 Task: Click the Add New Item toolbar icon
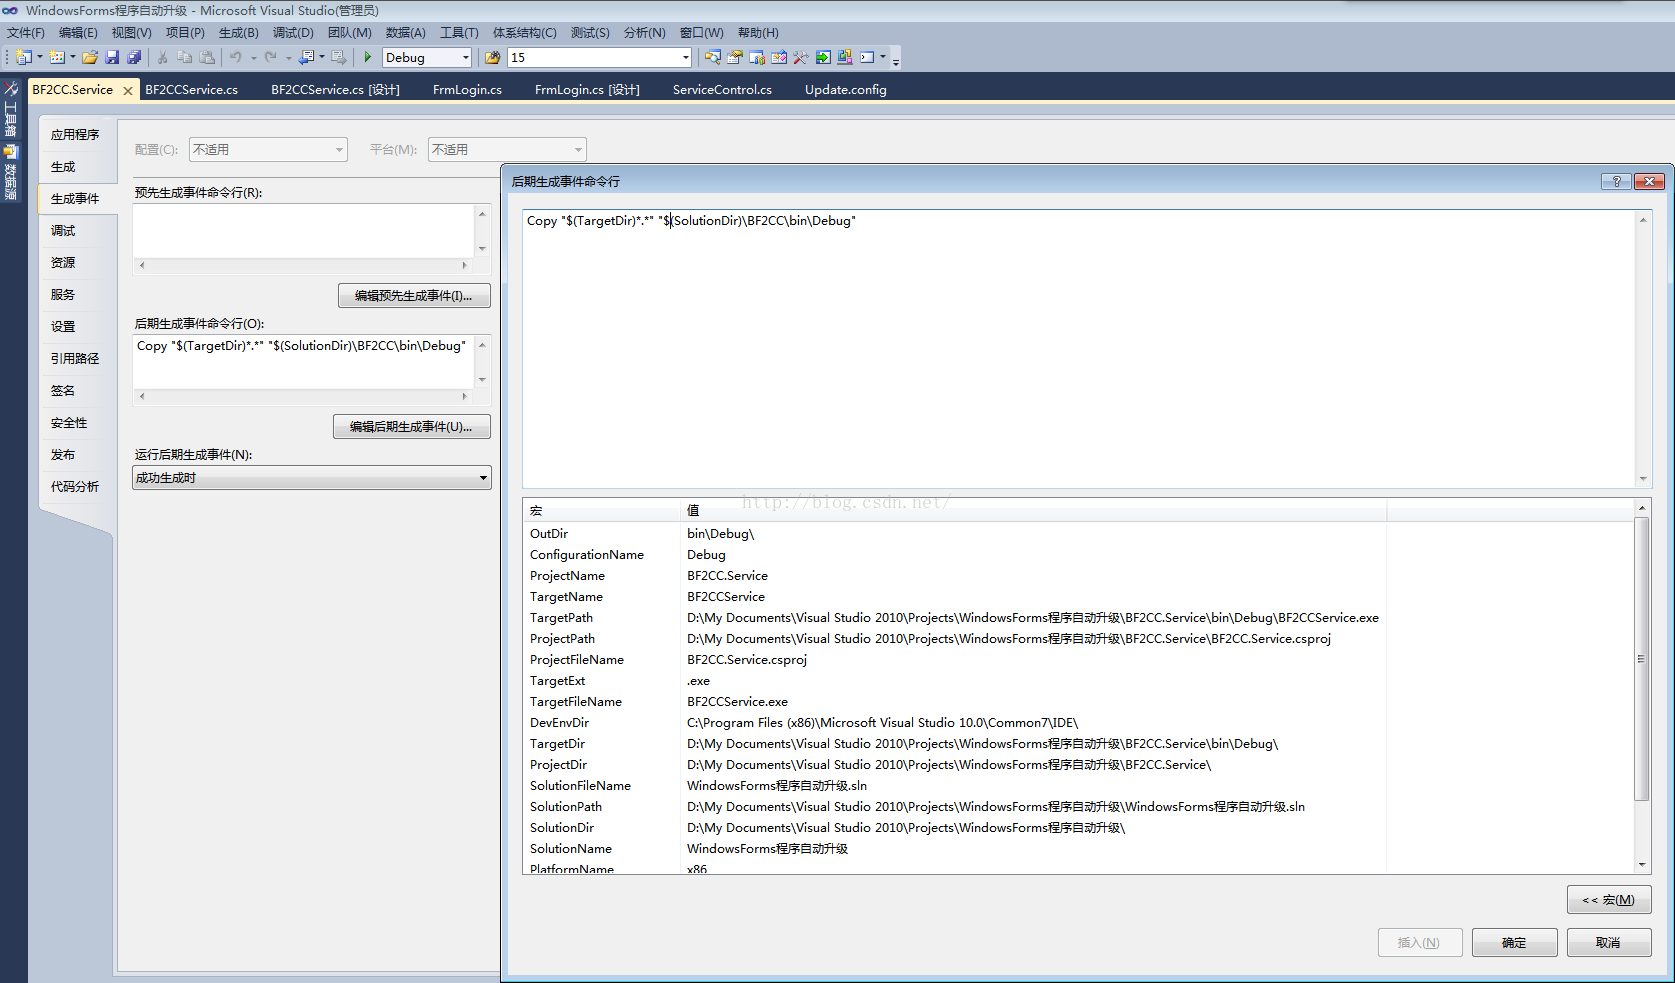click(57, 57)
